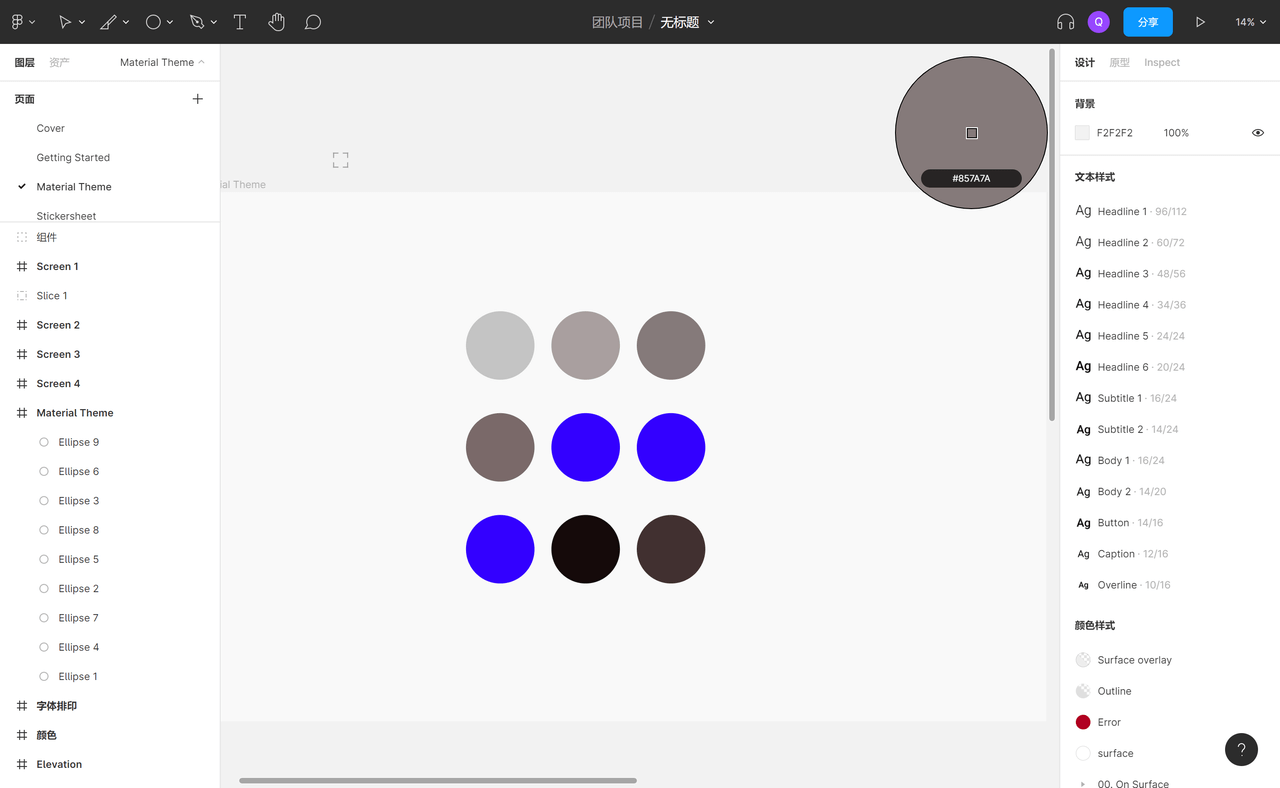Expand the 00. On Surface color group
The height and width of the screenshot is (788, 1280).
point(1083,784)
